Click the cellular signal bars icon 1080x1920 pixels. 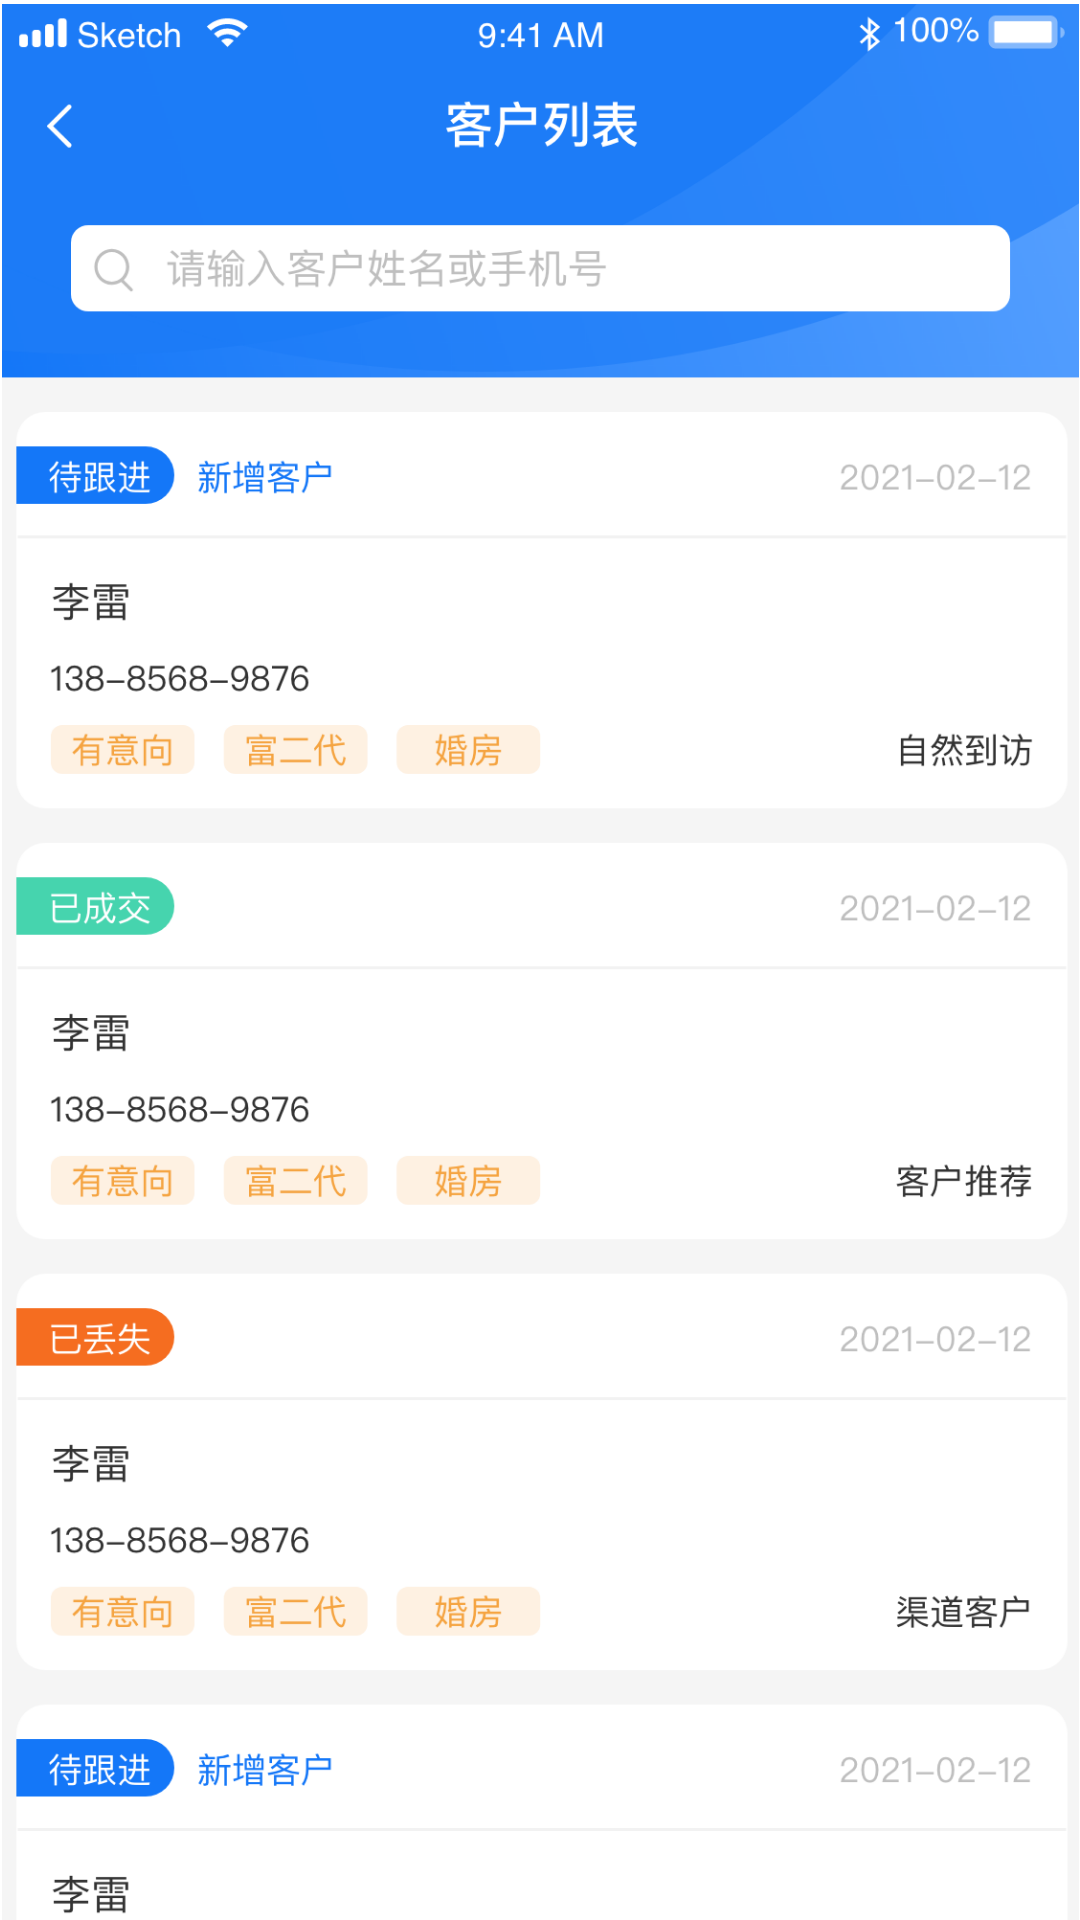pos(43,34)
